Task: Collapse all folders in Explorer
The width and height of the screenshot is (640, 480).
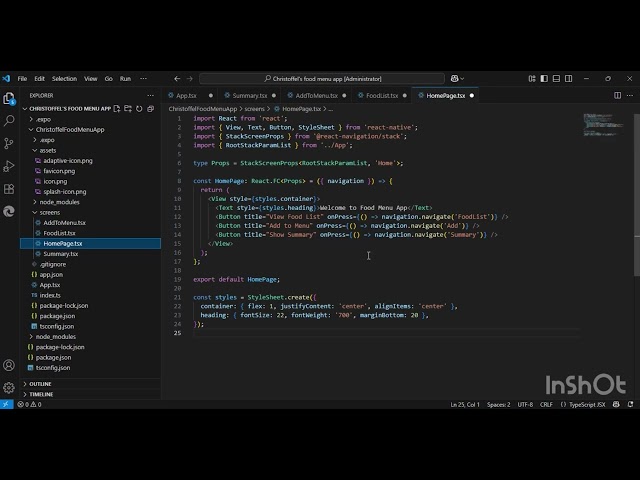Action: [x=151, y=109]
